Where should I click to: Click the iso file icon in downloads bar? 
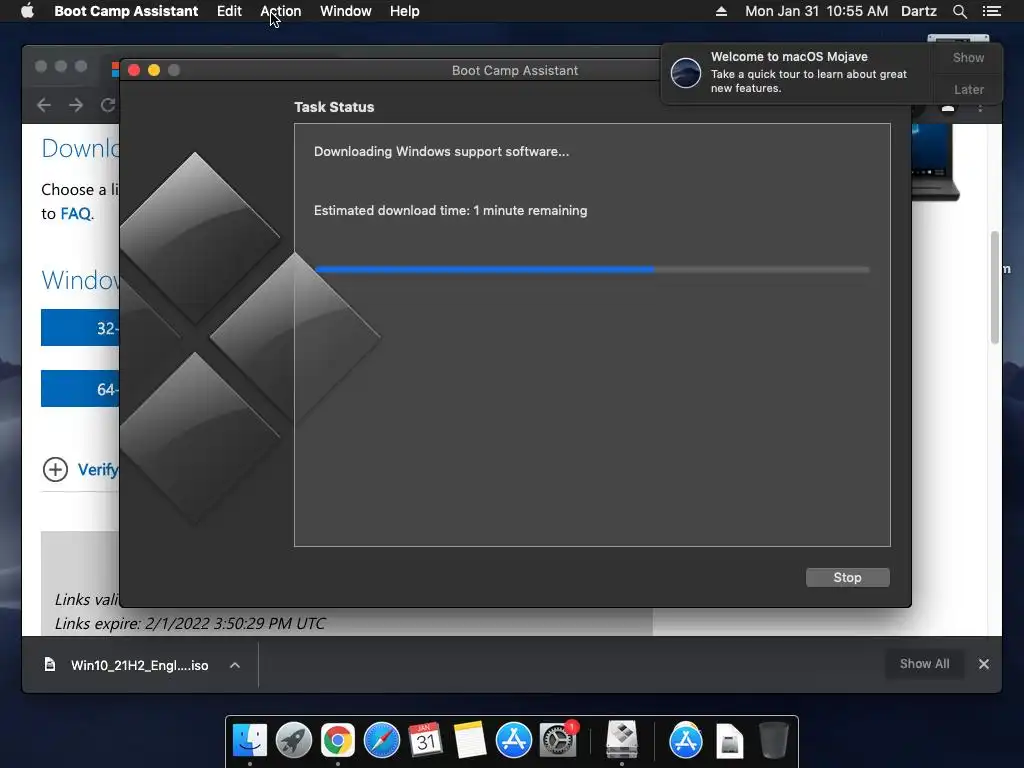pyautogui.click(x=50, y=665)
